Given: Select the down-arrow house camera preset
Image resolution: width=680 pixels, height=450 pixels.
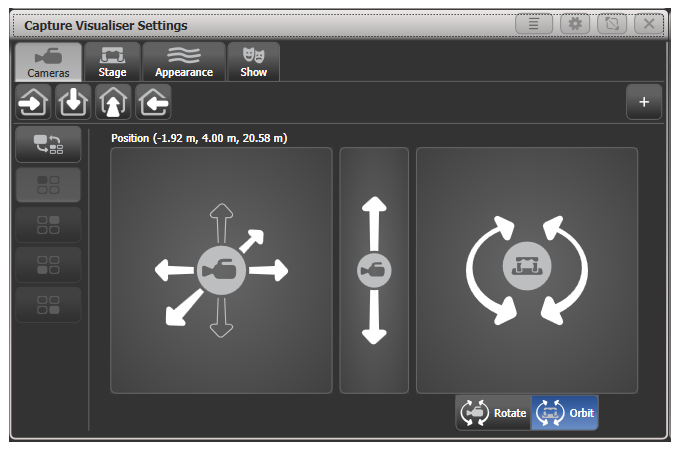Looking at the screenshot, I should point(73,102).
